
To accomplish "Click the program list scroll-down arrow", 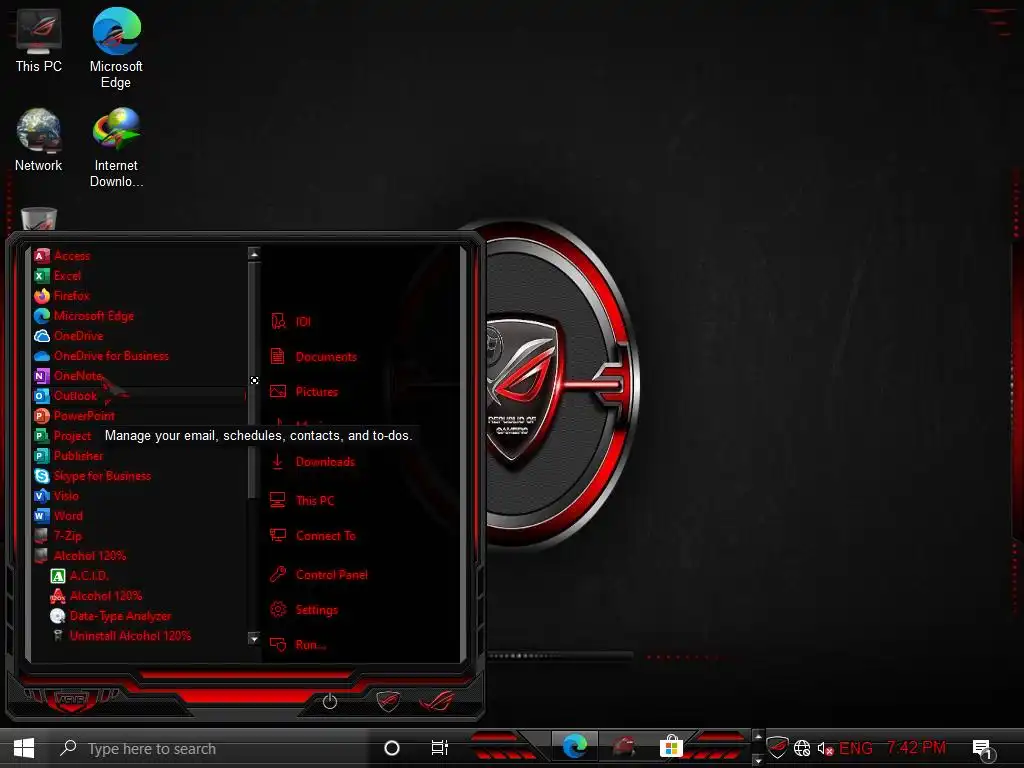I will [254, 638].
